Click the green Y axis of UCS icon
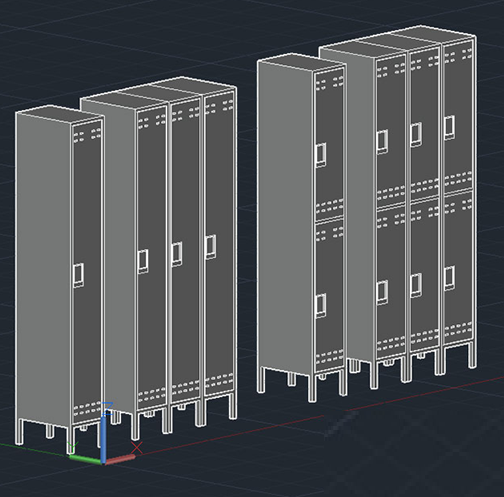This screenshot has width=504, height=497. [85, 459]
